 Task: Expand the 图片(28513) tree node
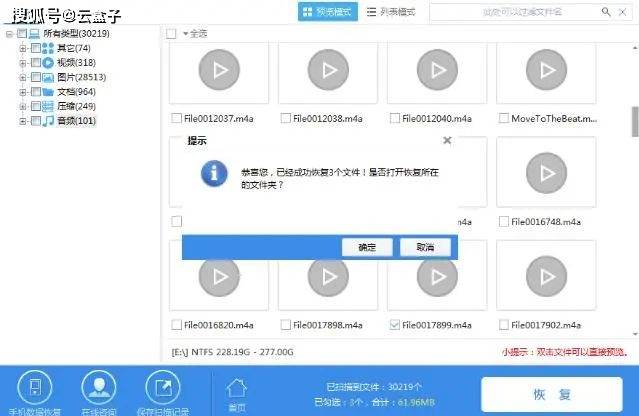tap(23, 77)
